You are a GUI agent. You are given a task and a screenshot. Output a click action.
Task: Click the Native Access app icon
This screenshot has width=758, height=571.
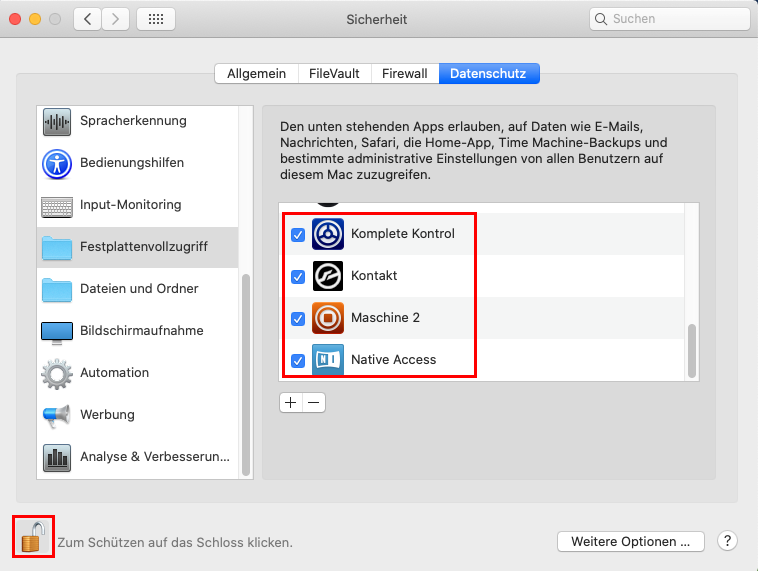click(x=328, y=360)
